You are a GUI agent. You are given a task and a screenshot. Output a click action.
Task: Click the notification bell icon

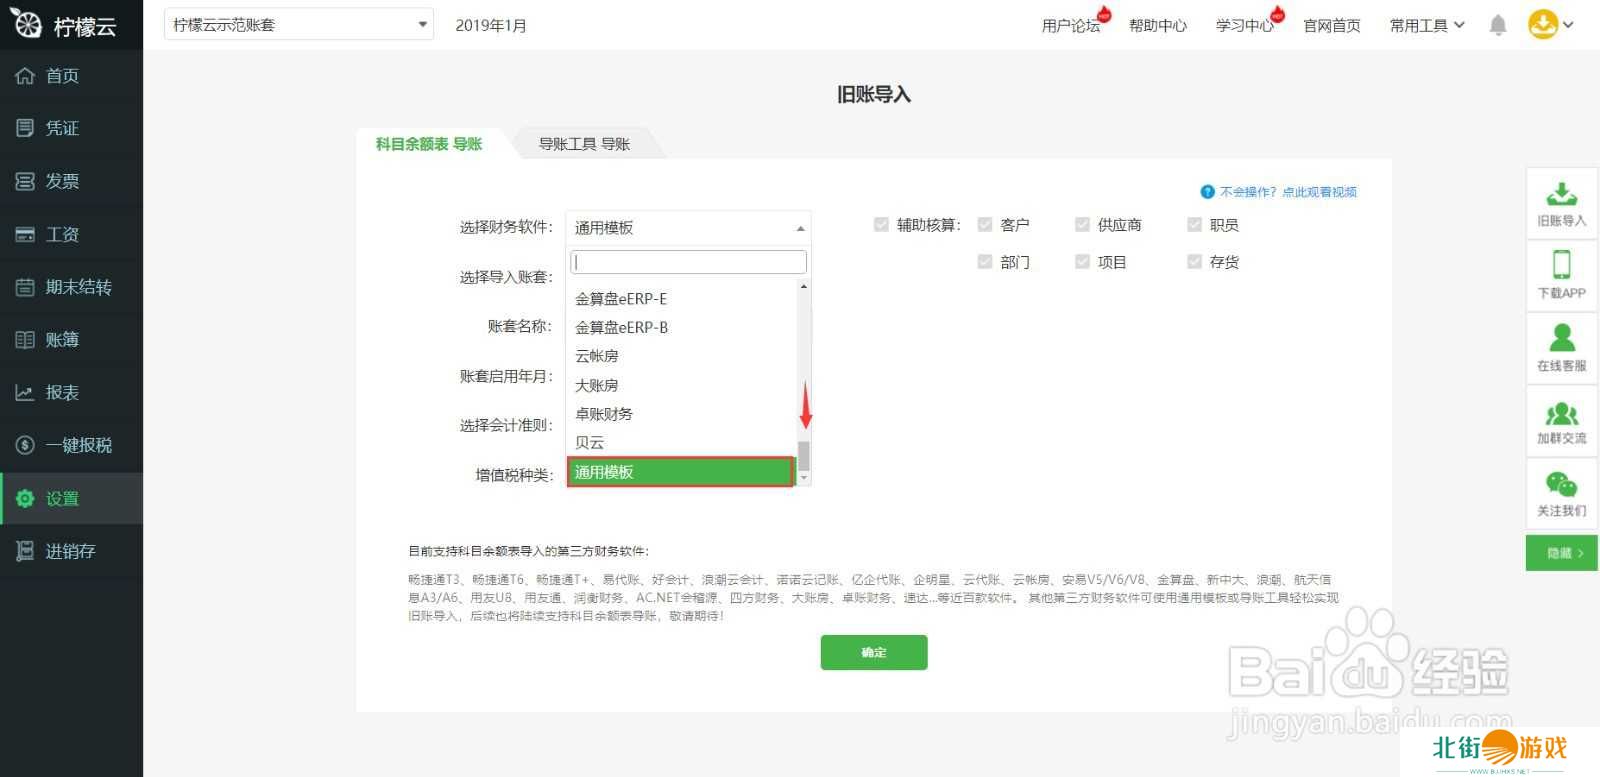point(1497,25)
